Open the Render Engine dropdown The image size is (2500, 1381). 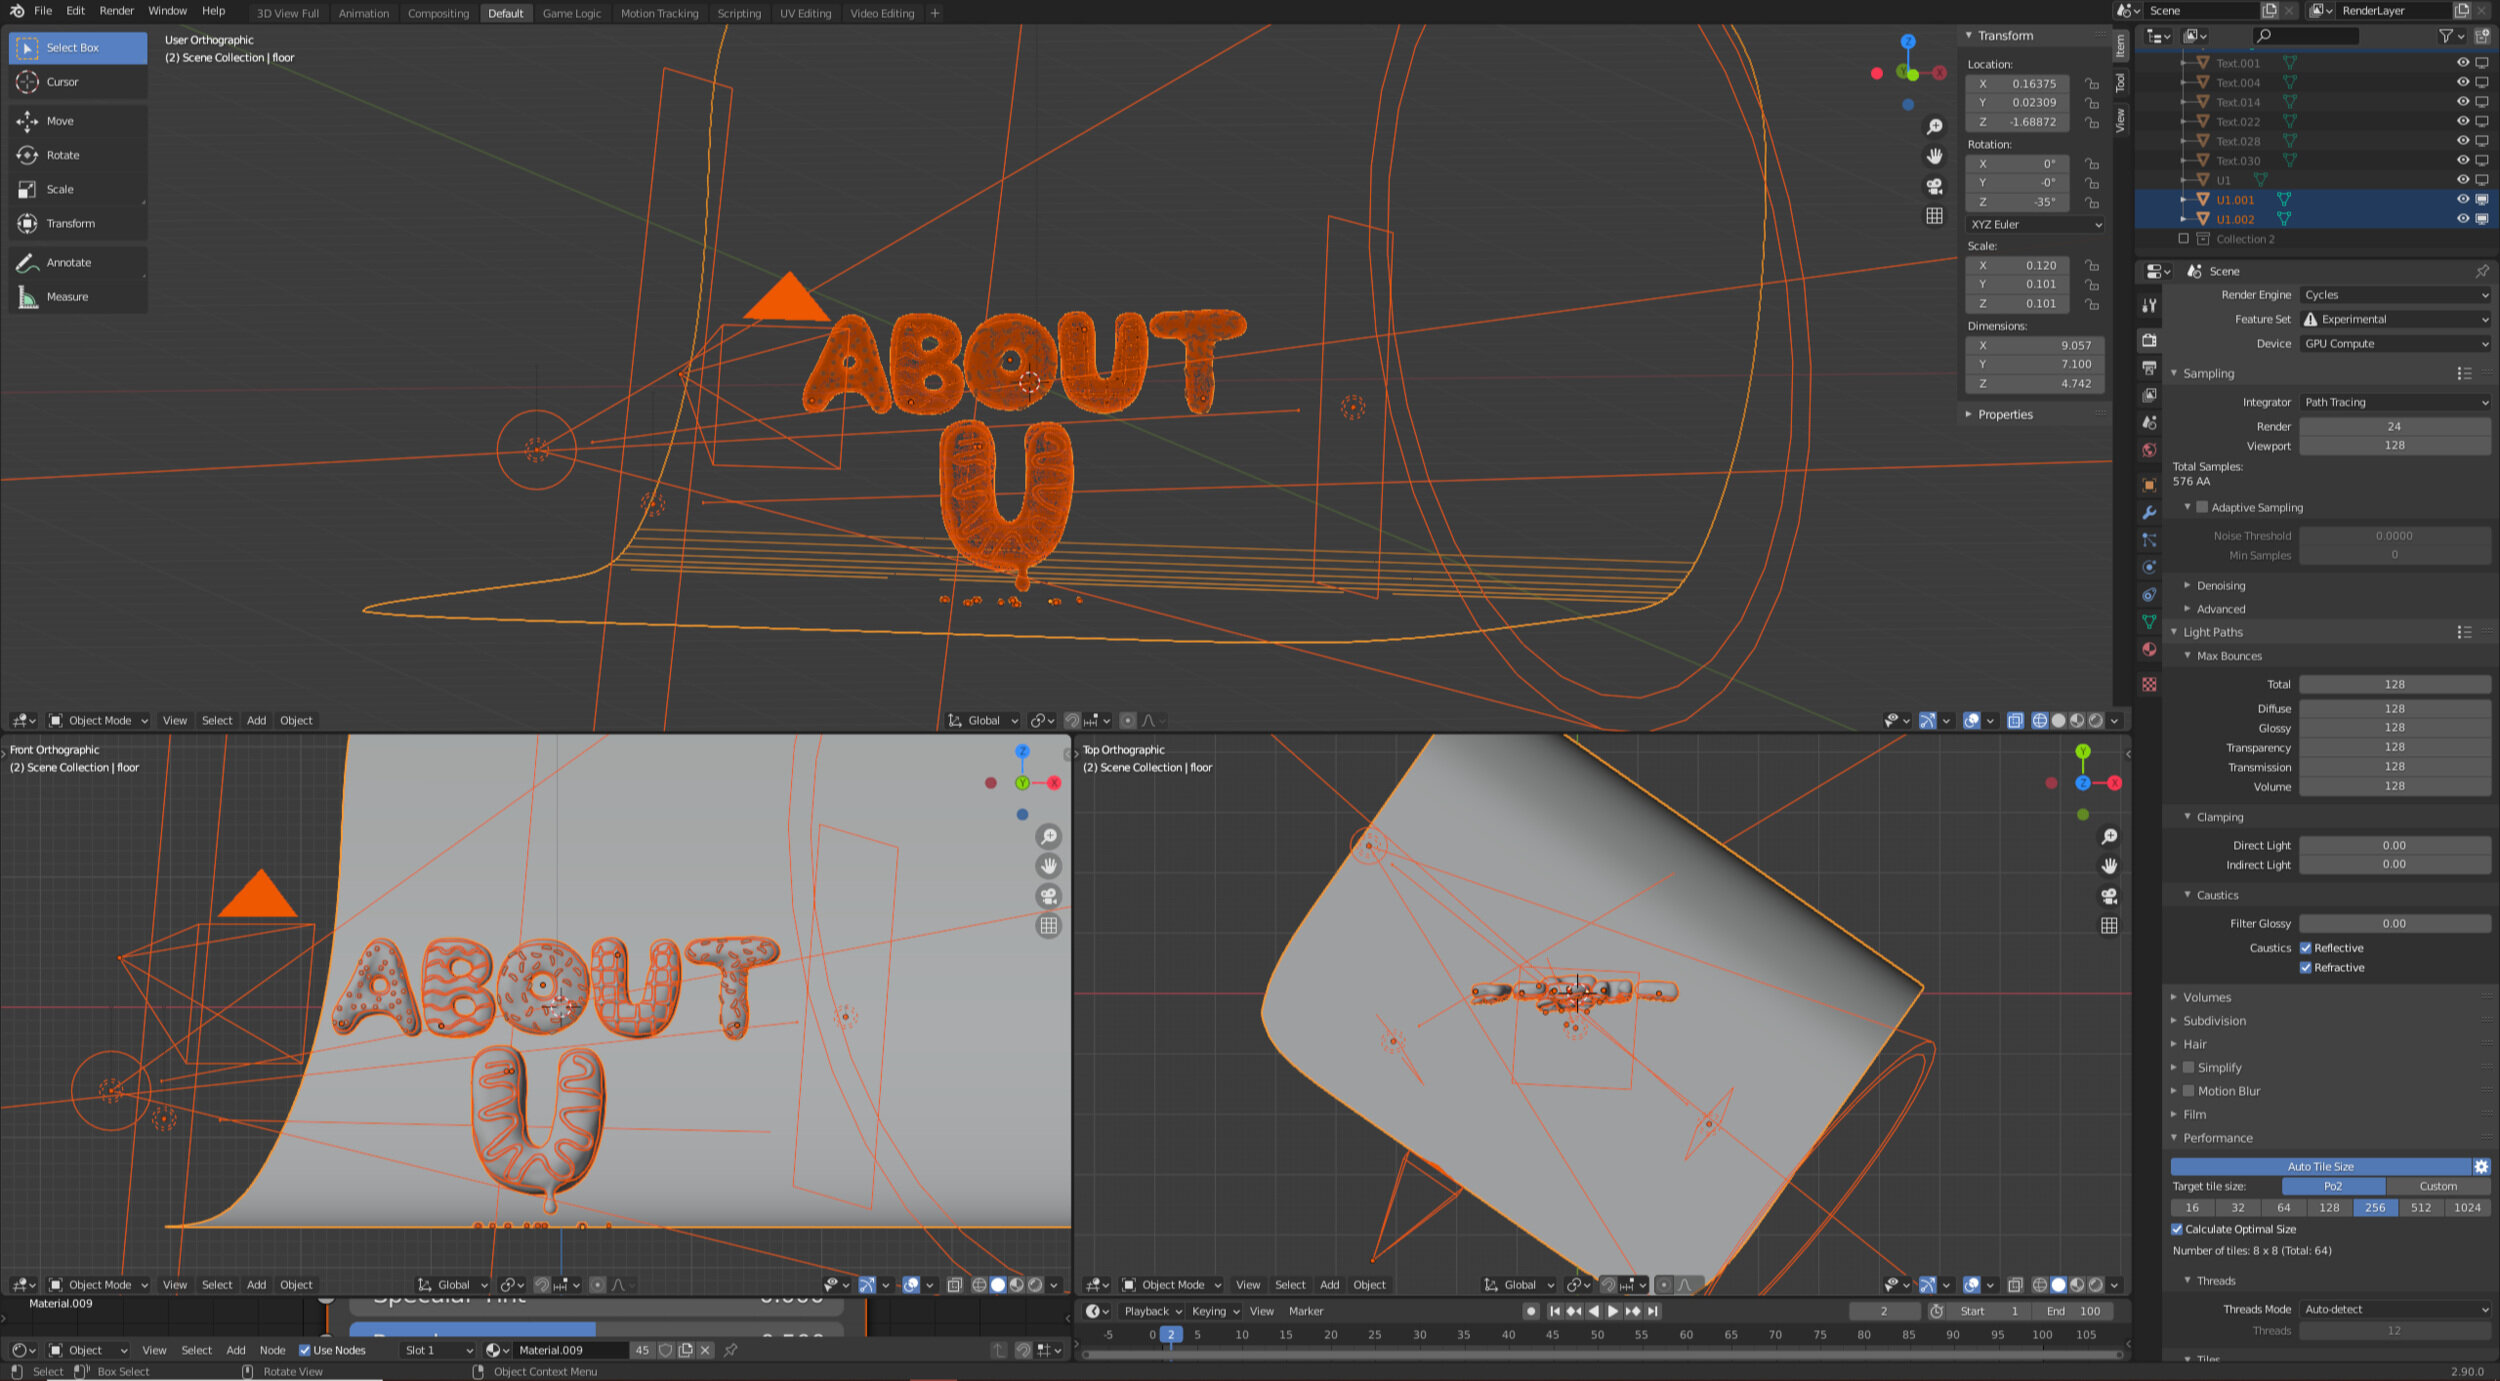(x=2394, y=295)
